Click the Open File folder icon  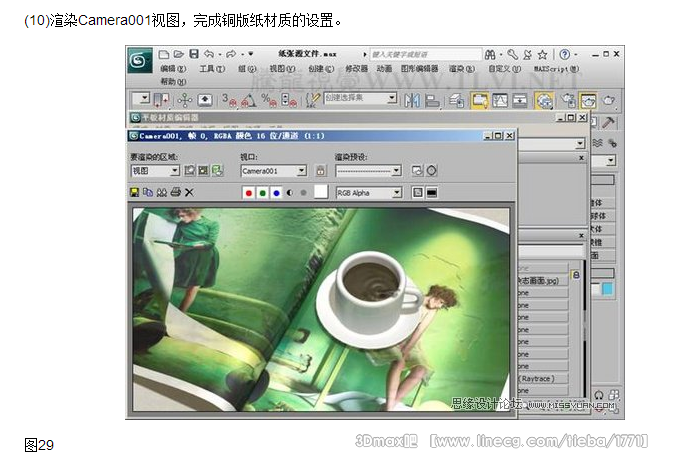pyautogui.click(x=179, y=54)
